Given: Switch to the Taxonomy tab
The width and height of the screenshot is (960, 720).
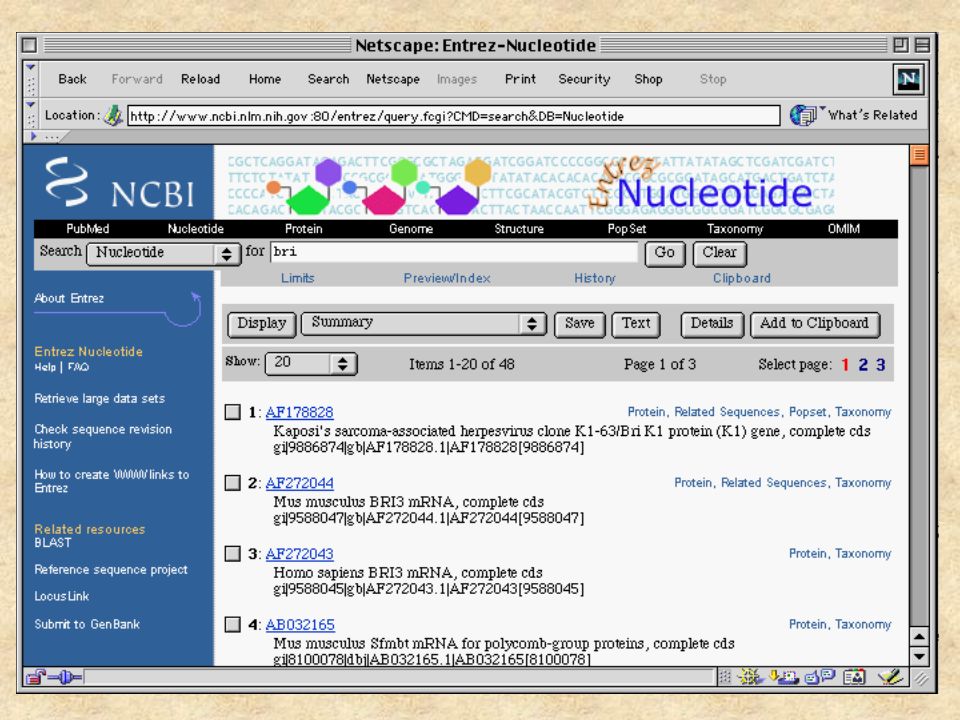Looking at the screenshot, I should (x=735, y=229).
